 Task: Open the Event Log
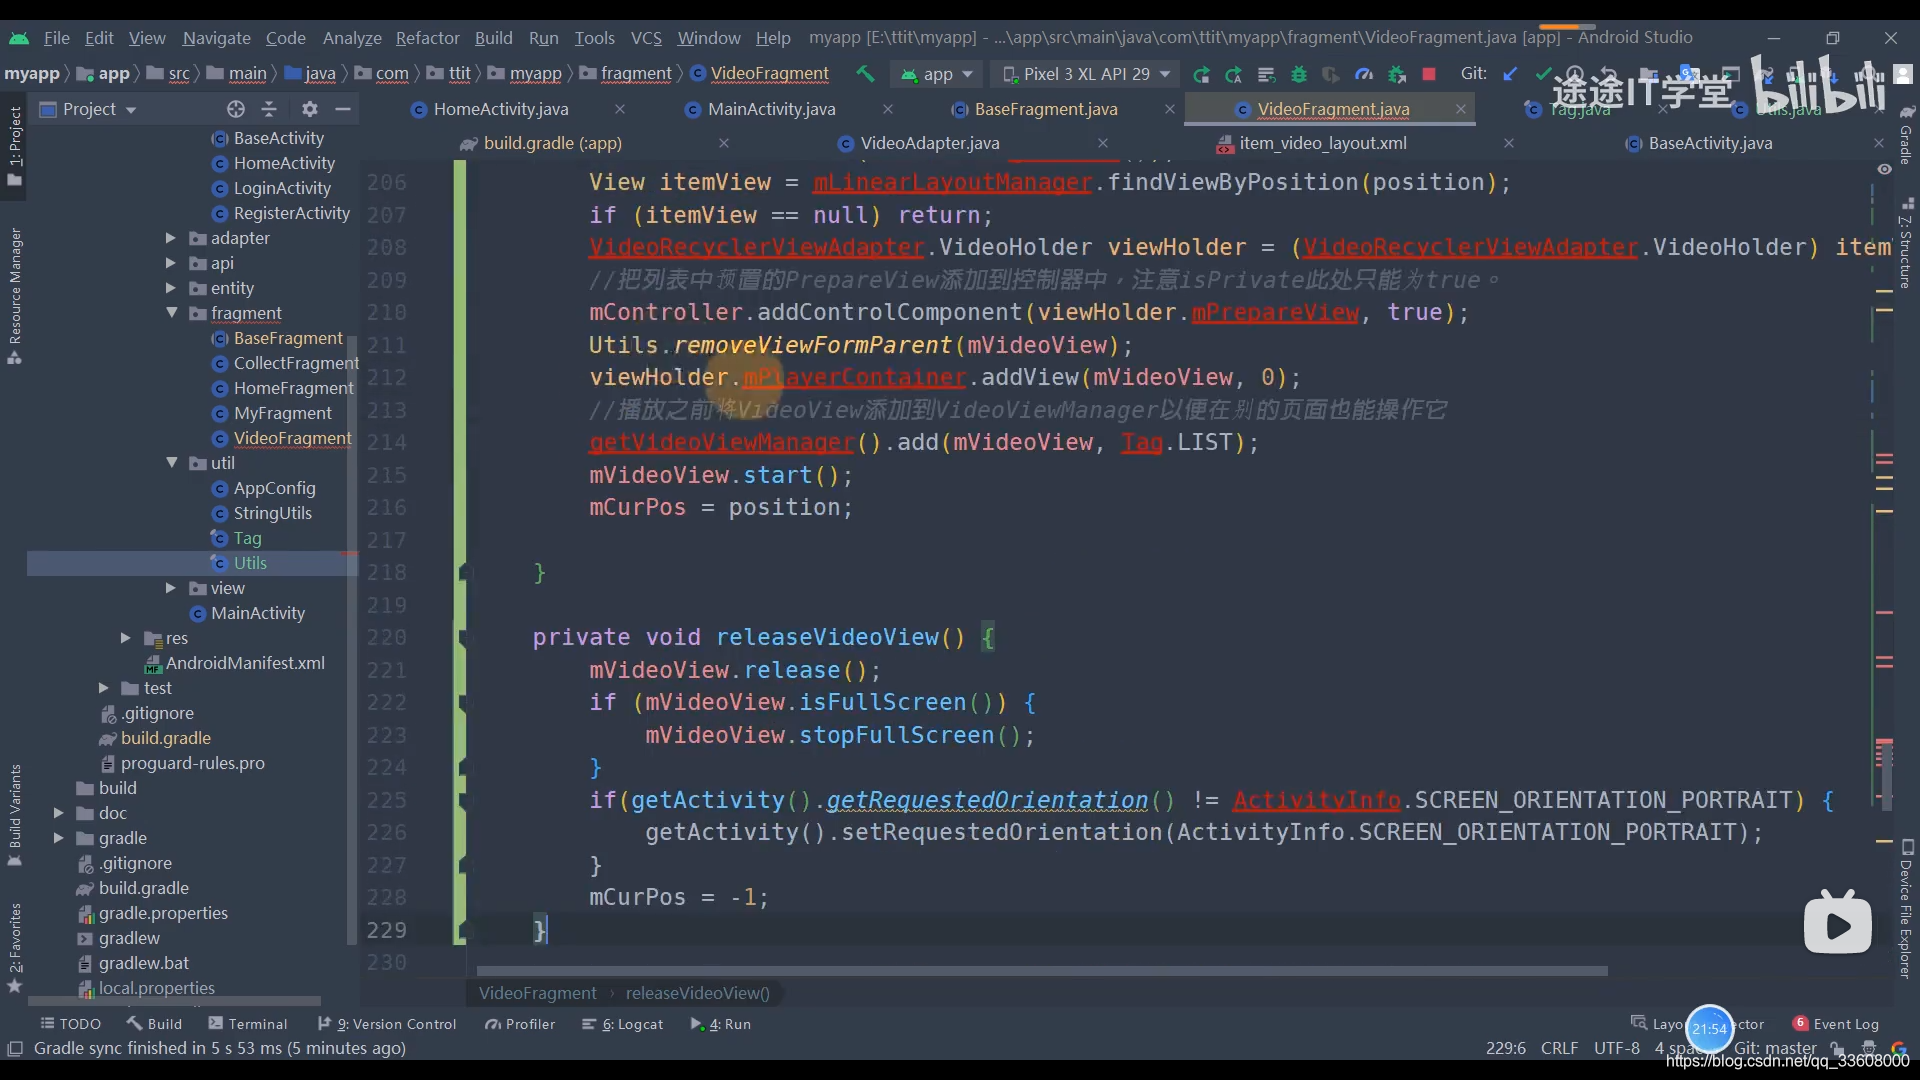click(x=1836, y=1024)
